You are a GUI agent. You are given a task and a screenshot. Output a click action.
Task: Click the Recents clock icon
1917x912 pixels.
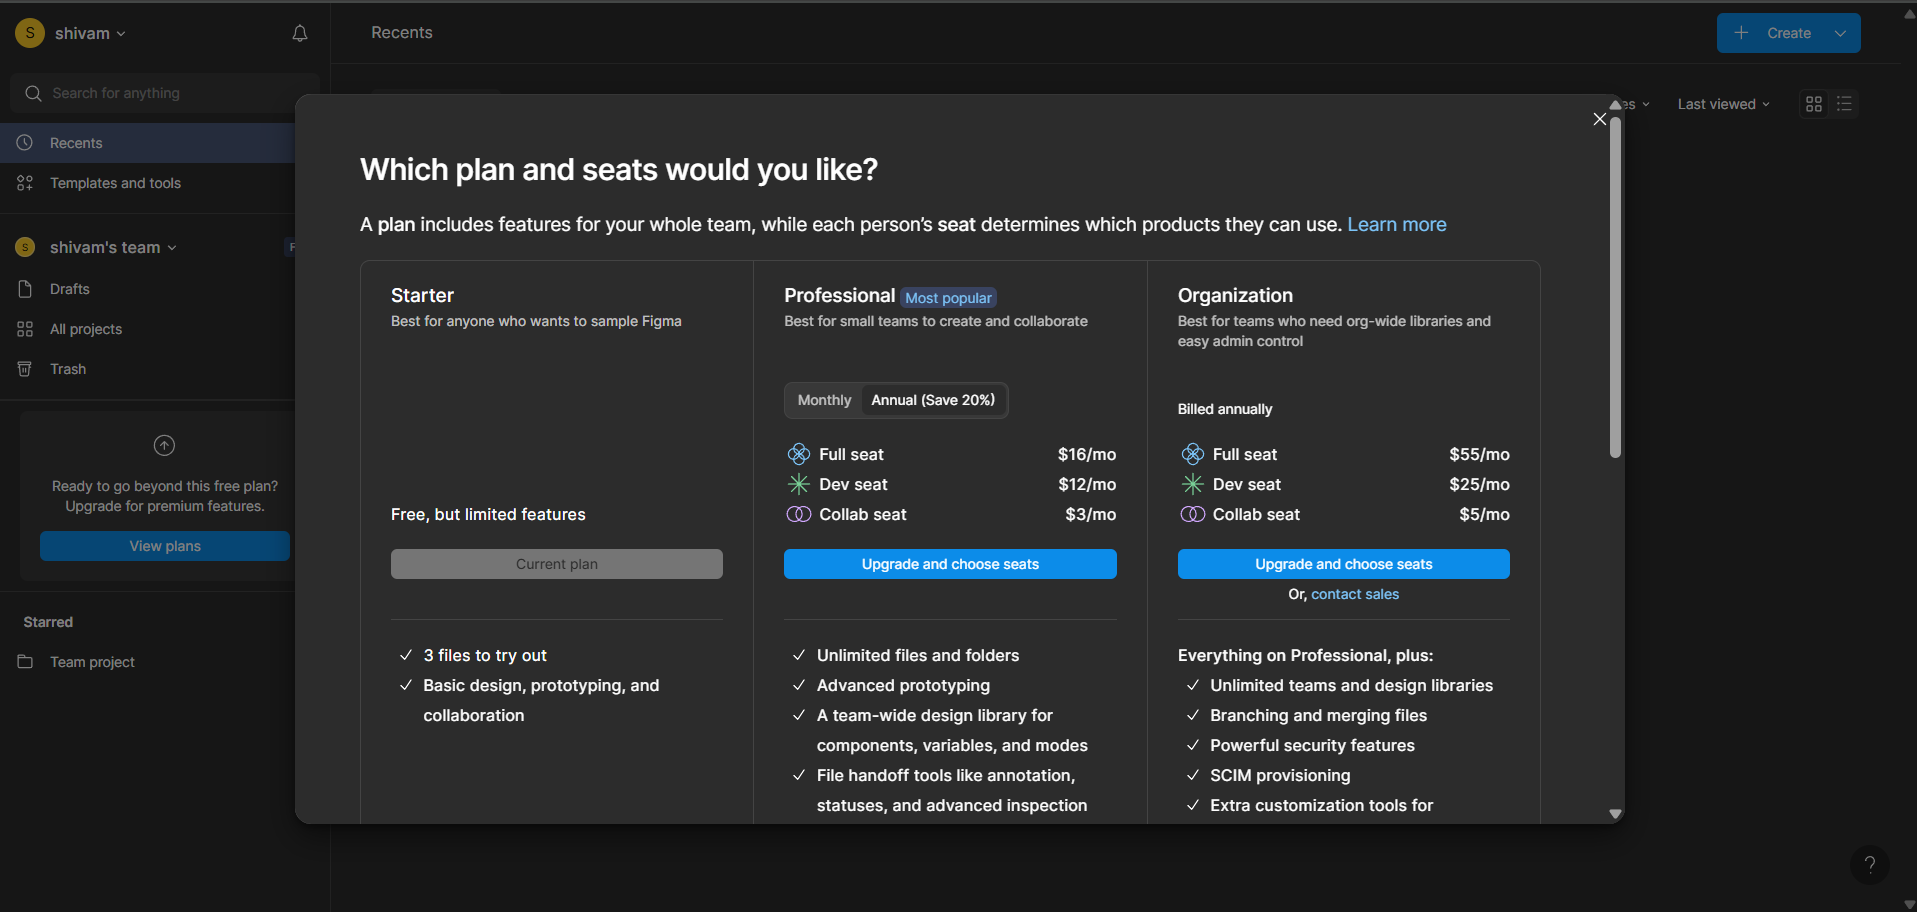(x=25, y=143)
